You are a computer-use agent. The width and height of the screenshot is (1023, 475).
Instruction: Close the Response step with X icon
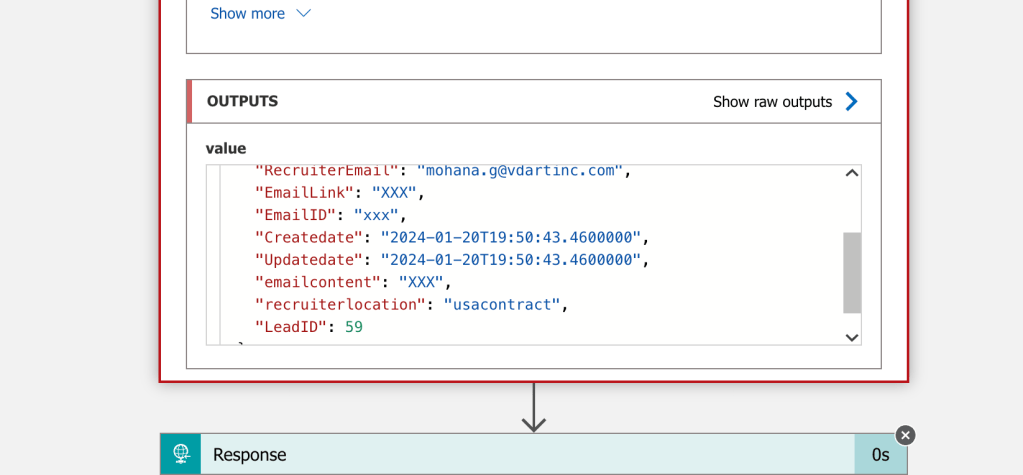[x=905, y=435]
